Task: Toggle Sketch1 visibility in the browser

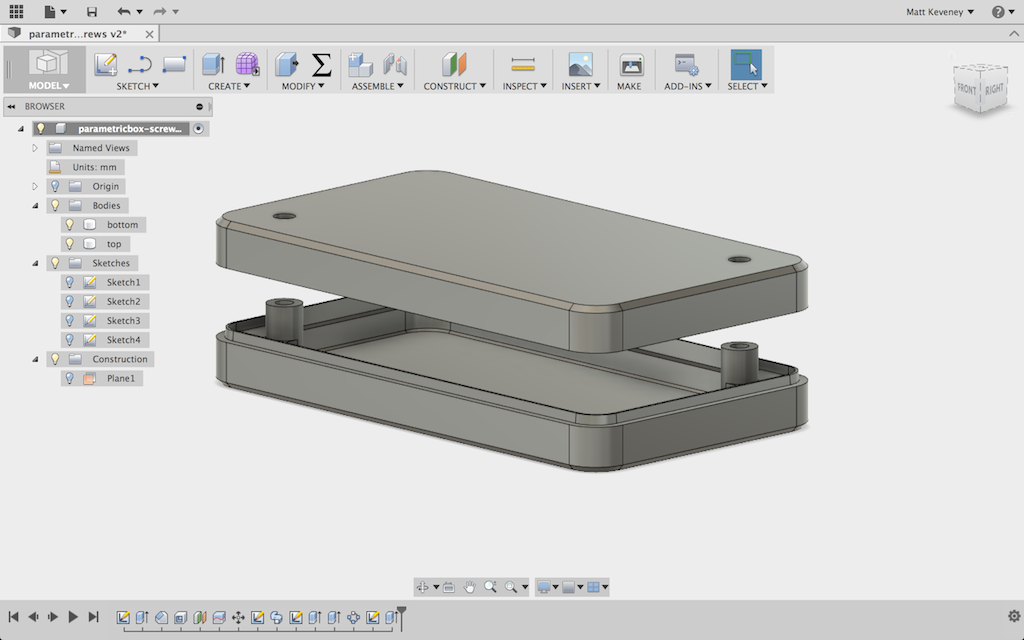Action: click(x=68, y=282)
